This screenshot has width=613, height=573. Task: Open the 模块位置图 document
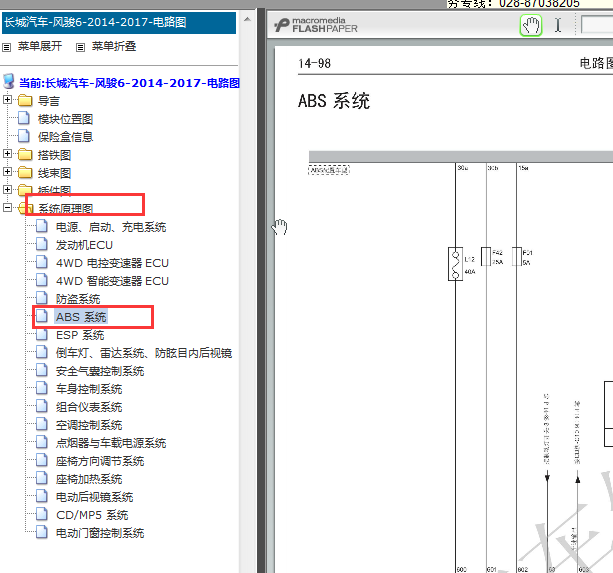pyautogui.click(x=65, y=119)
